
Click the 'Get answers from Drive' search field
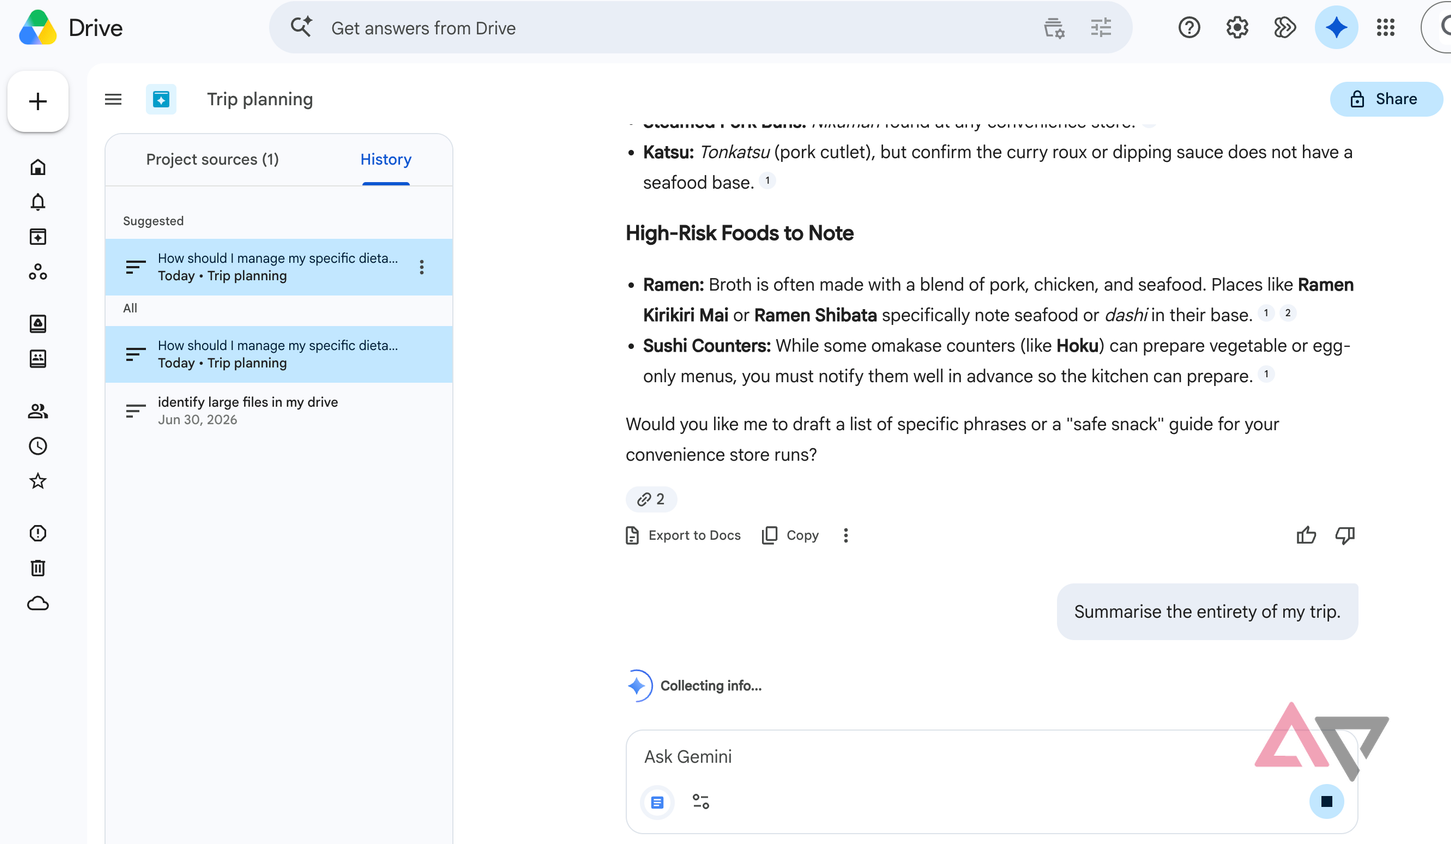[x=700, y=28]
